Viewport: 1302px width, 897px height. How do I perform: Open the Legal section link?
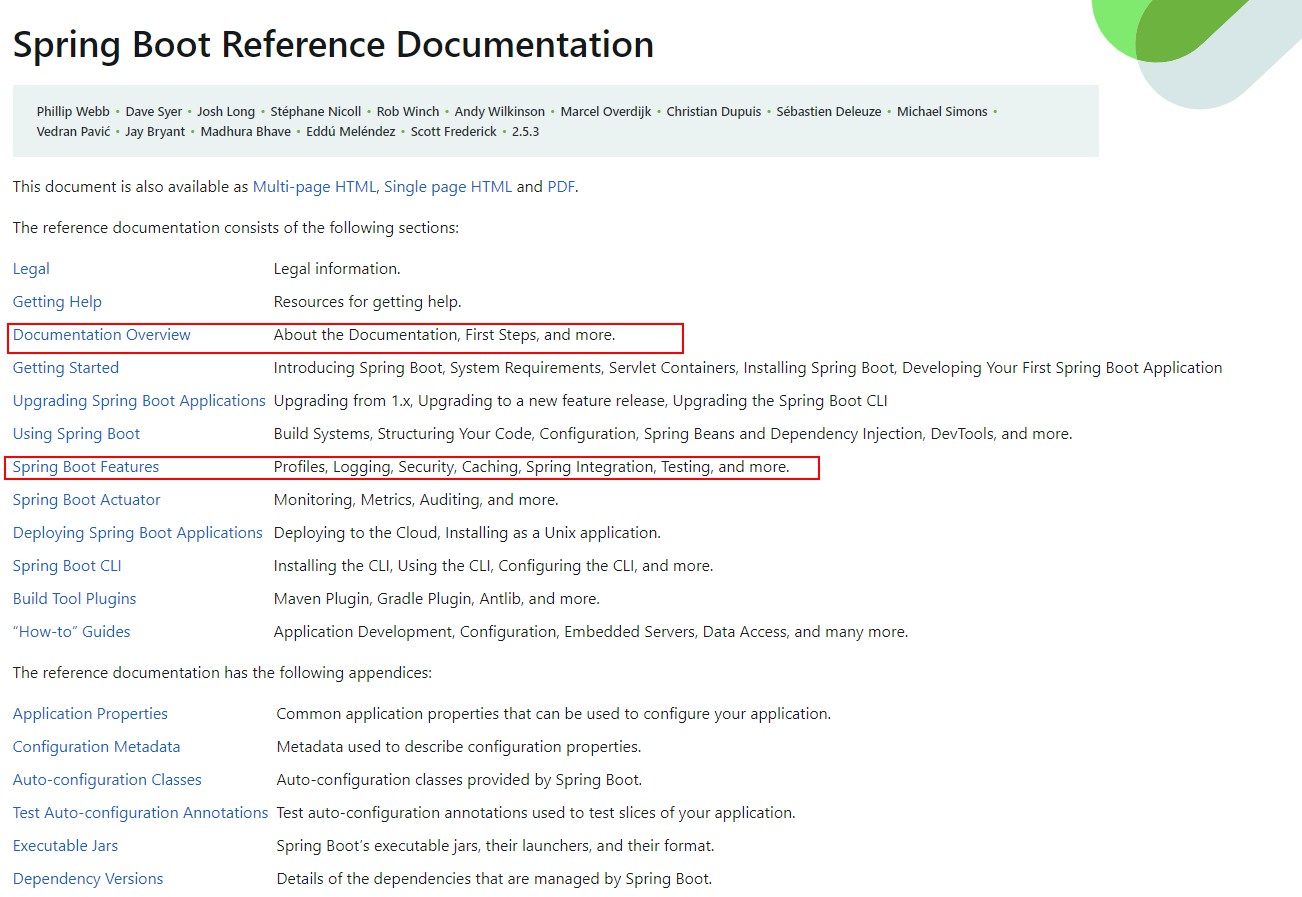pyautogui.click(x=31, y=269)
